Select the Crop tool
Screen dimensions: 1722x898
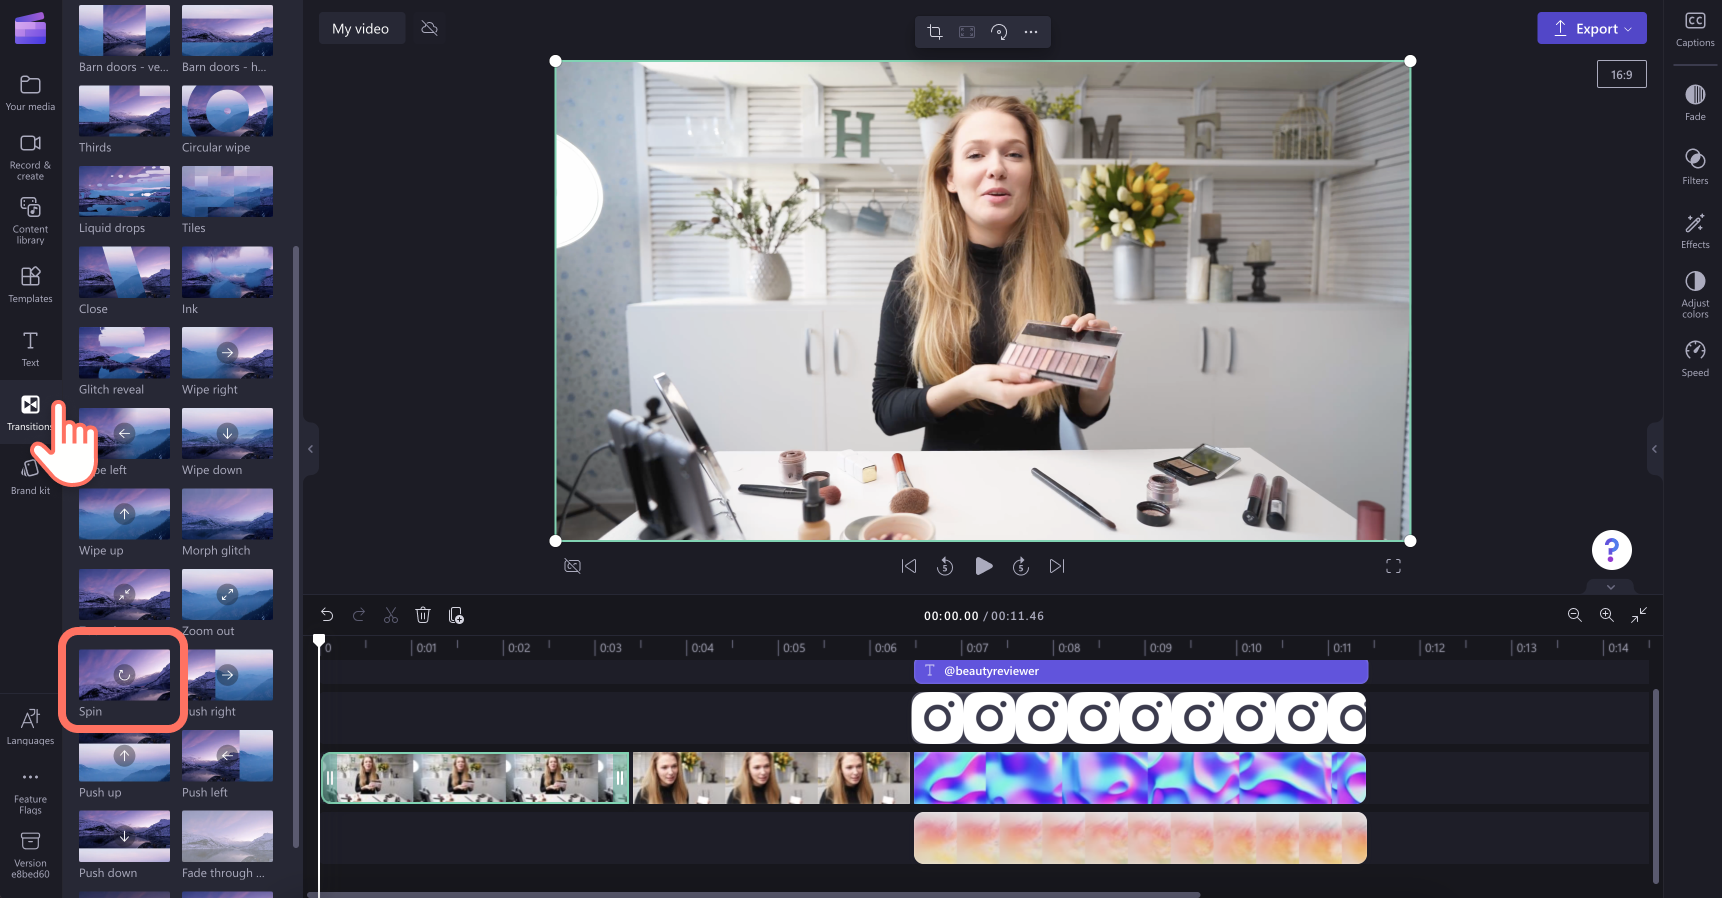coord(935,31)
